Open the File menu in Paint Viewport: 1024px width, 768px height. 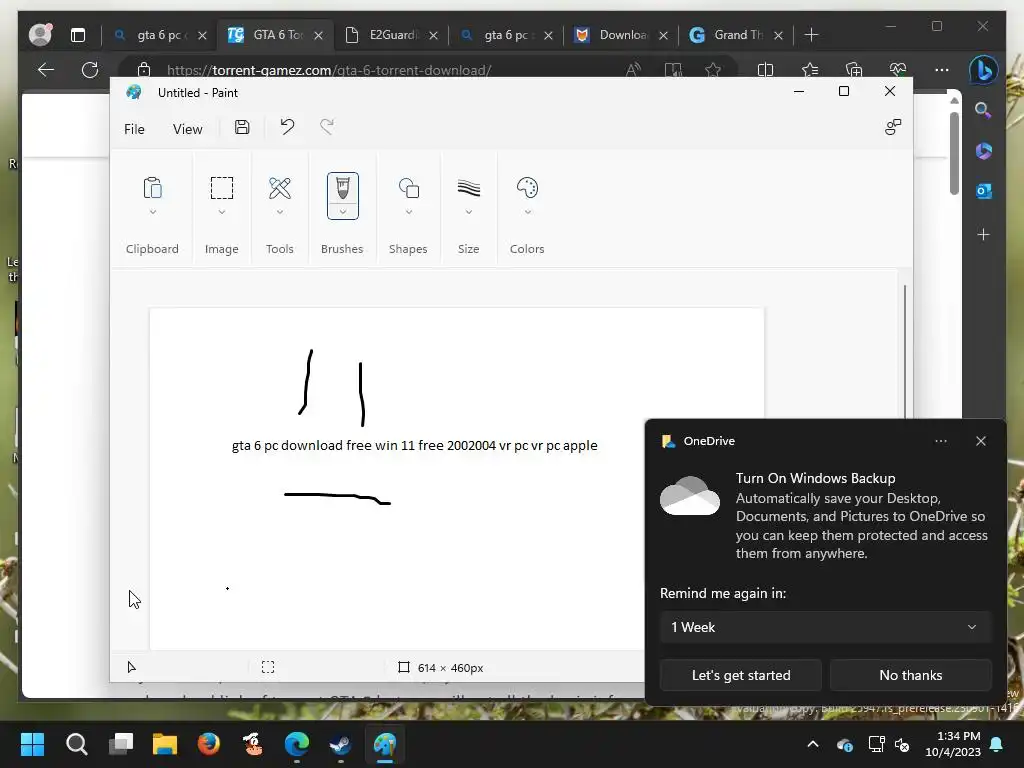pyautogui.click(x=135, y=129)
